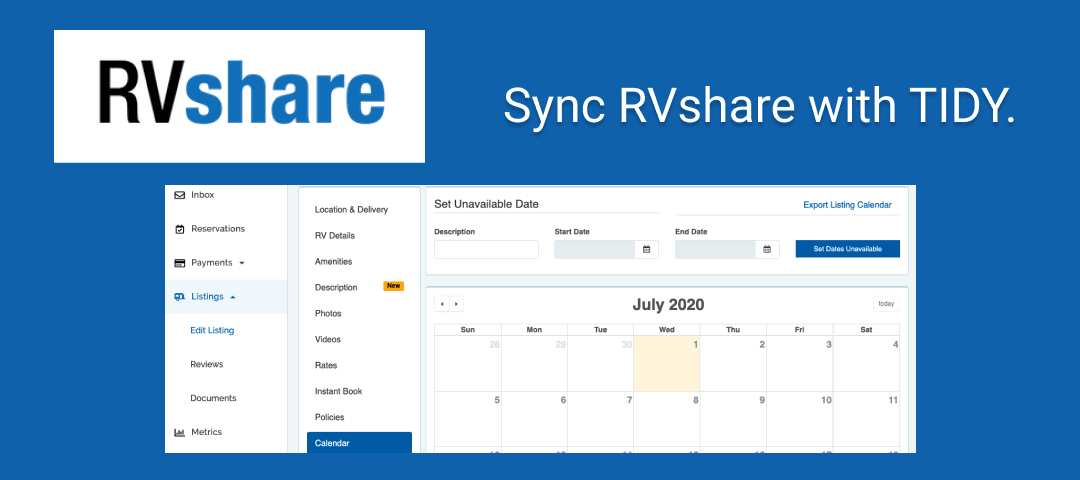Click the Set Unavailable Date heading
The height and width of the screenshot is (480, 1080).
point(486,205)
